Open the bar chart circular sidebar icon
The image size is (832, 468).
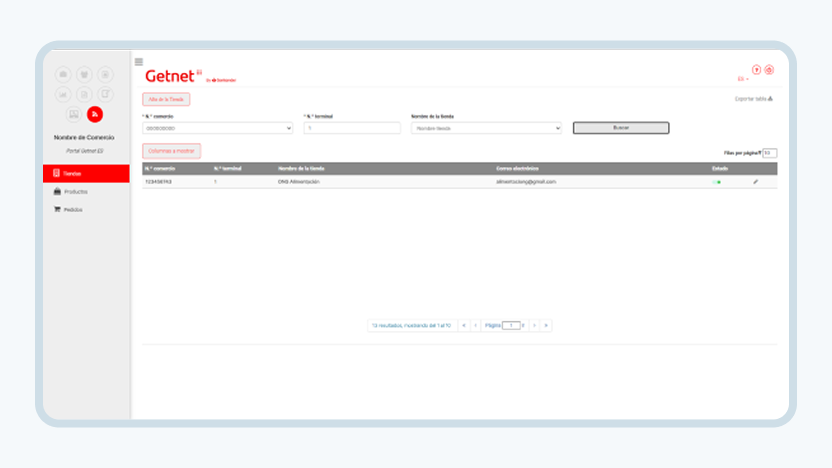pos(63,94)
